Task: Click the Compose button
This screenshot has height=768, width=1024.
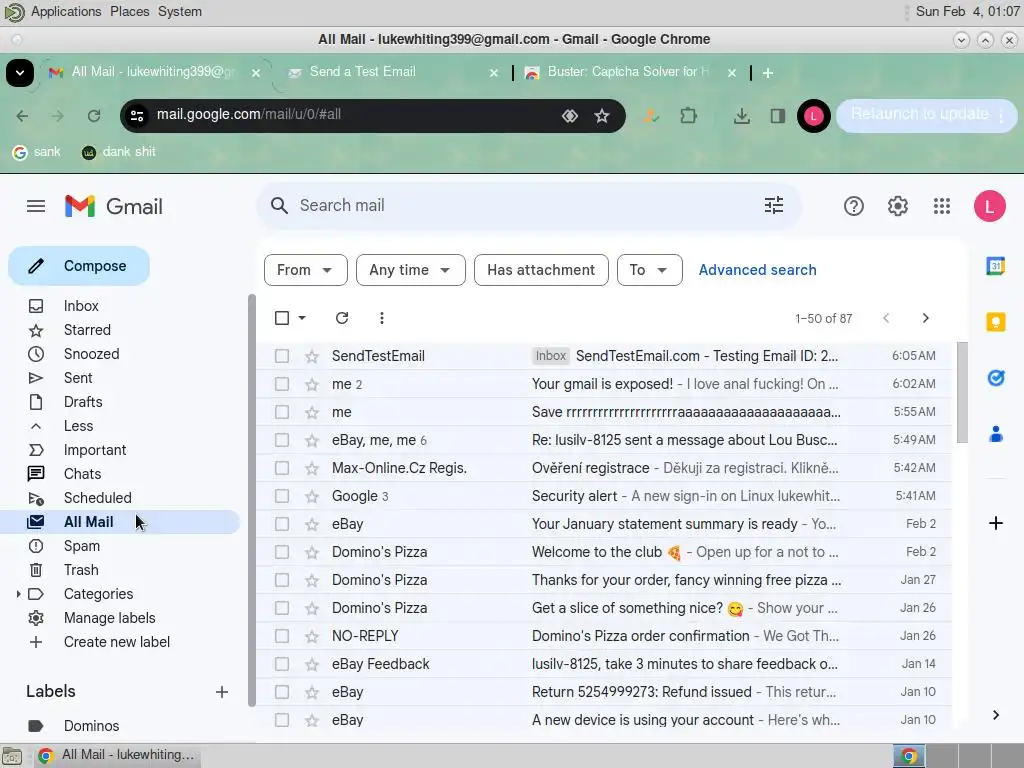Action: (79, 266)
